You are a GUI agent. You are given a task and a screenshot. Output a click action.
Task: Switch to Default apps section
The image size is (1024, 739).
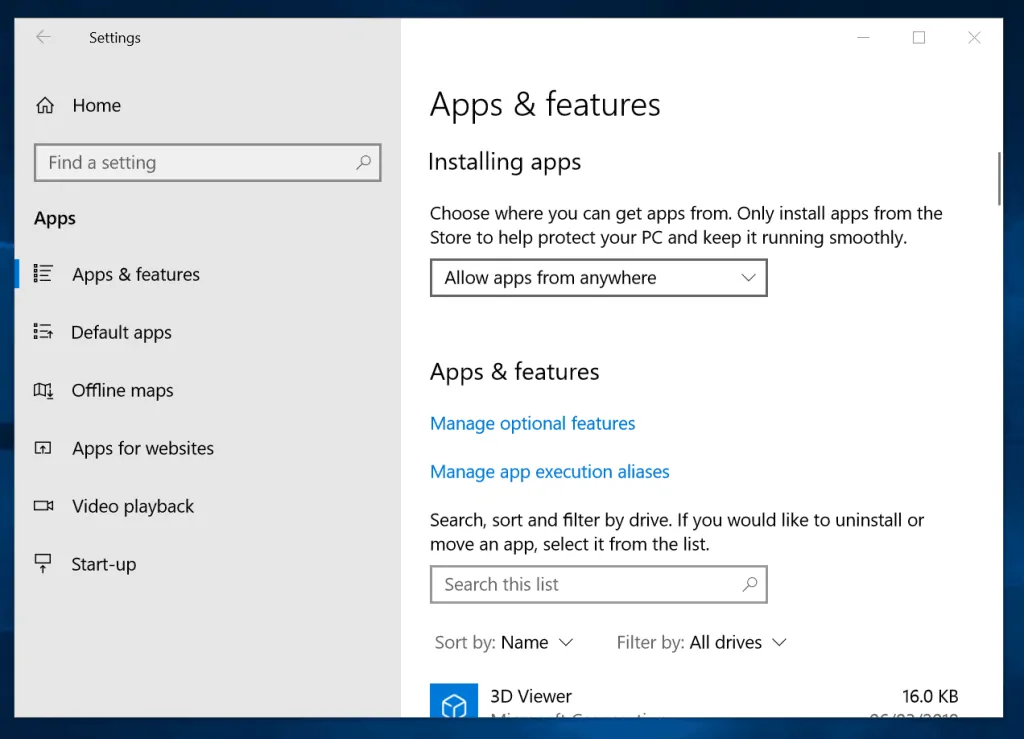208,332
